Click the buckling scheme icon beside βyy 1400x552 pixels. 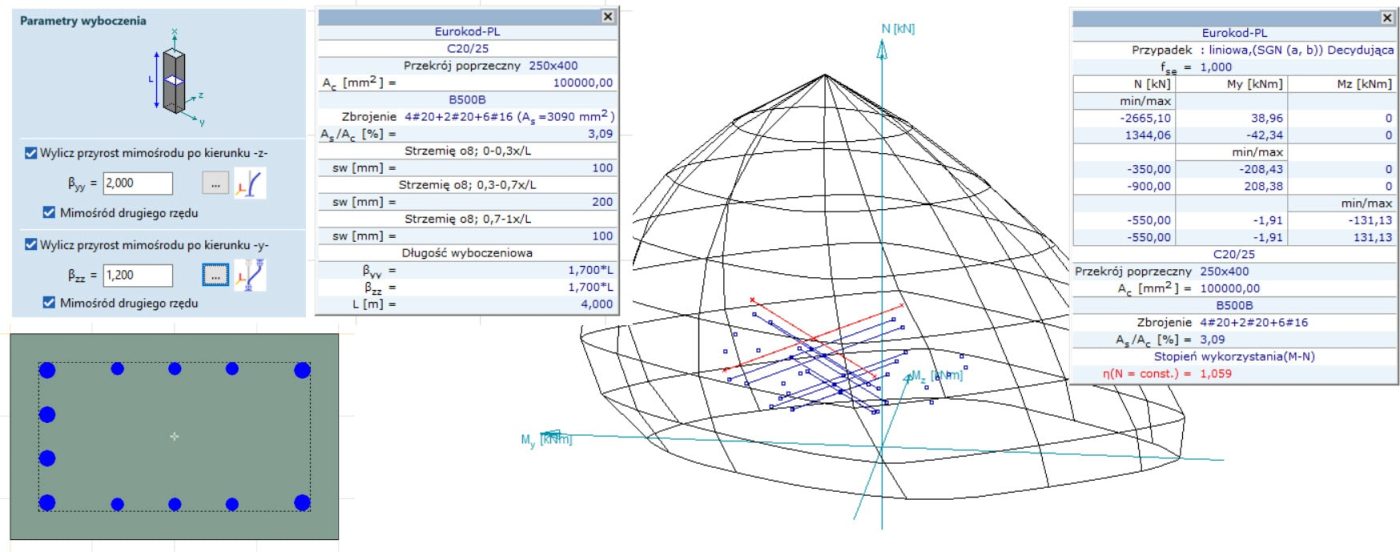coord(249,183)
